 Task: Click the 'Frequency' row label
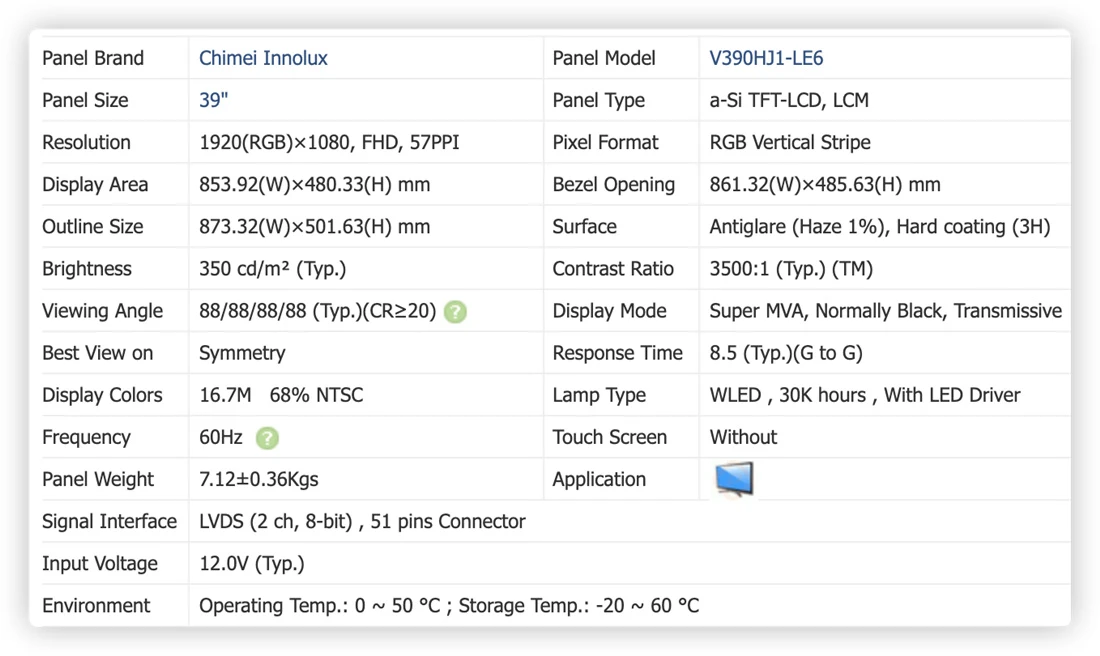click(86, 437)
